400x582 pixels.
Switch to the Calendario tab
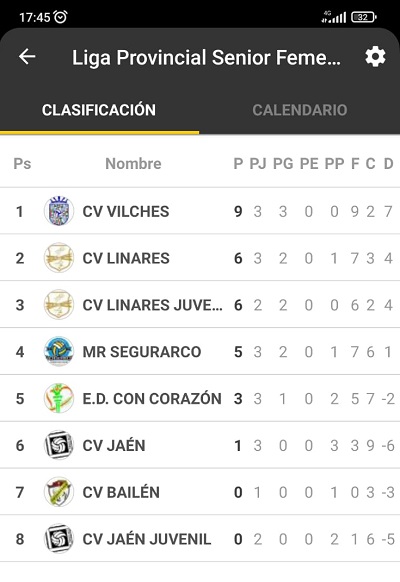click(x=300, y=110)
